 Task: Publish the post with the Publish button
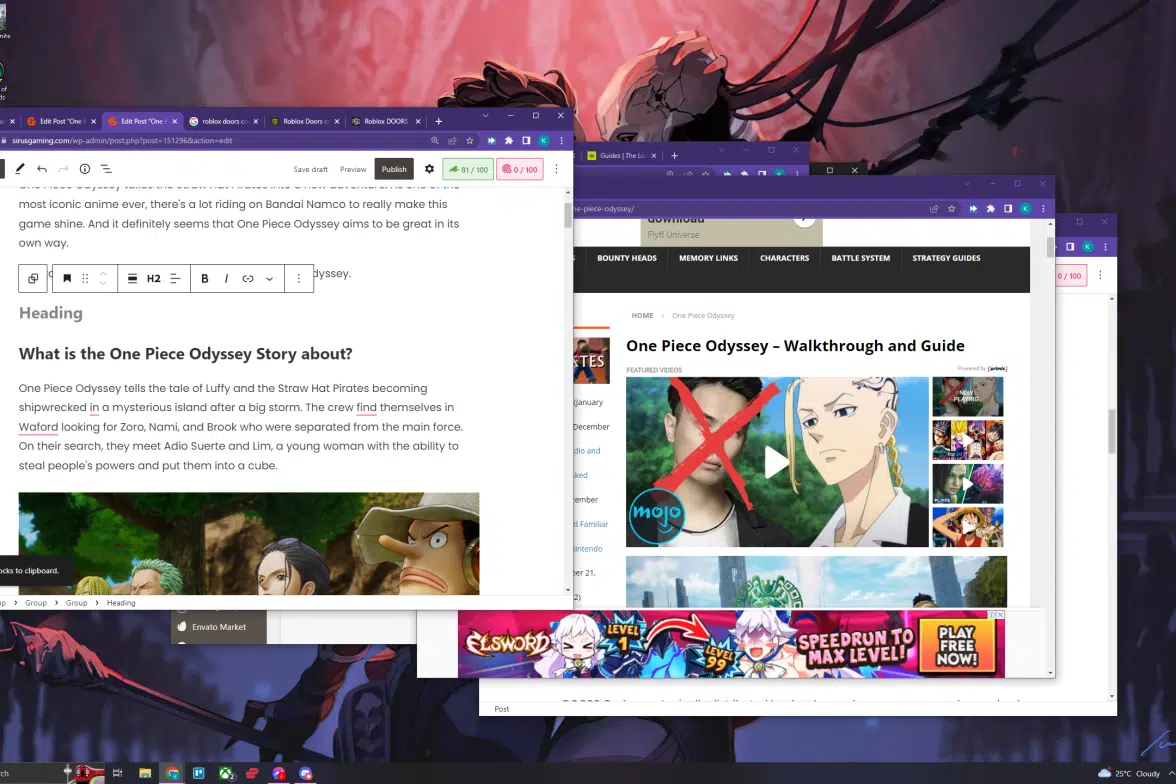pos(394,169)
